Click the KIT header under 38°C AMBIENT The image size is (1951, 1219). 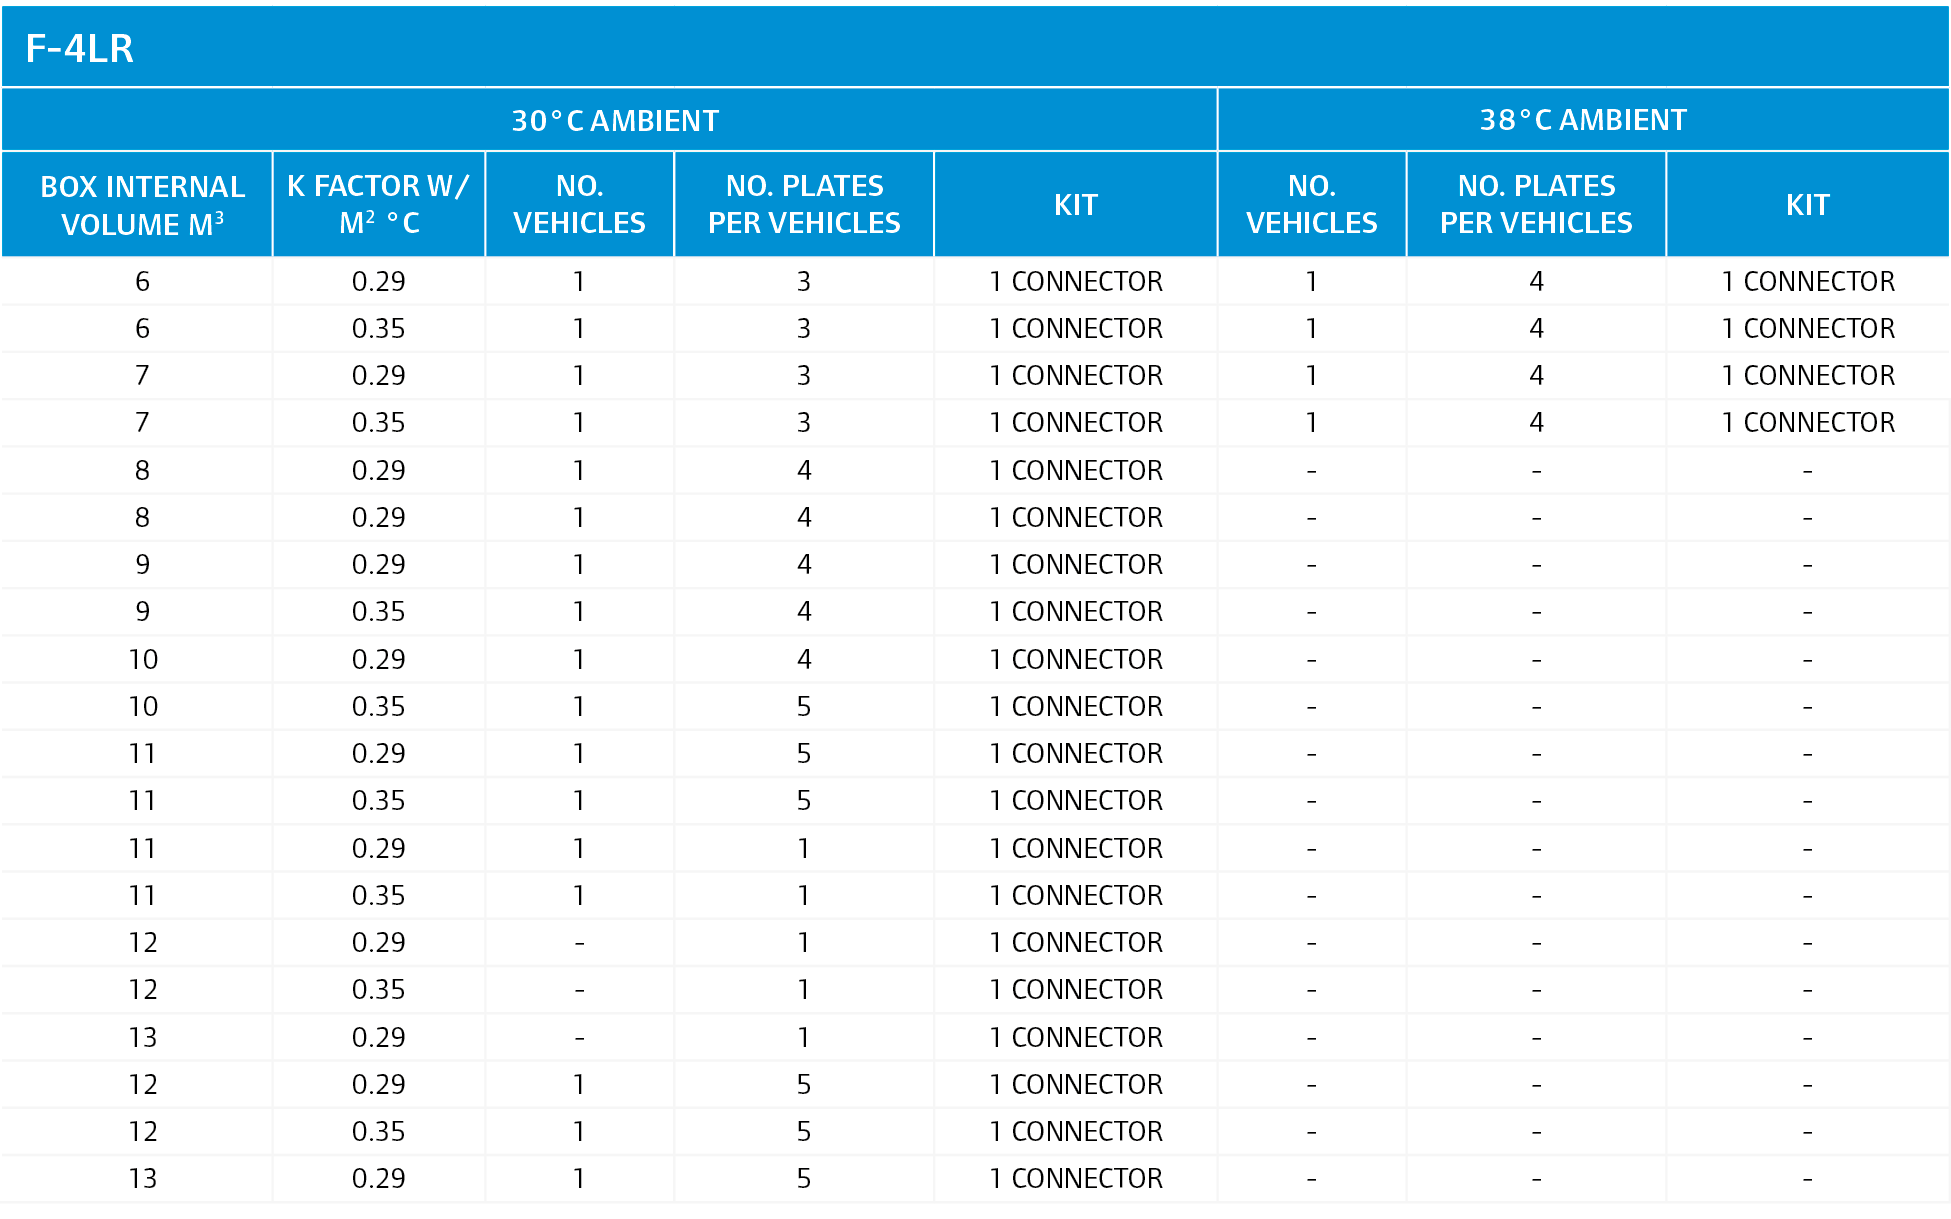(x=1808, y=205)
